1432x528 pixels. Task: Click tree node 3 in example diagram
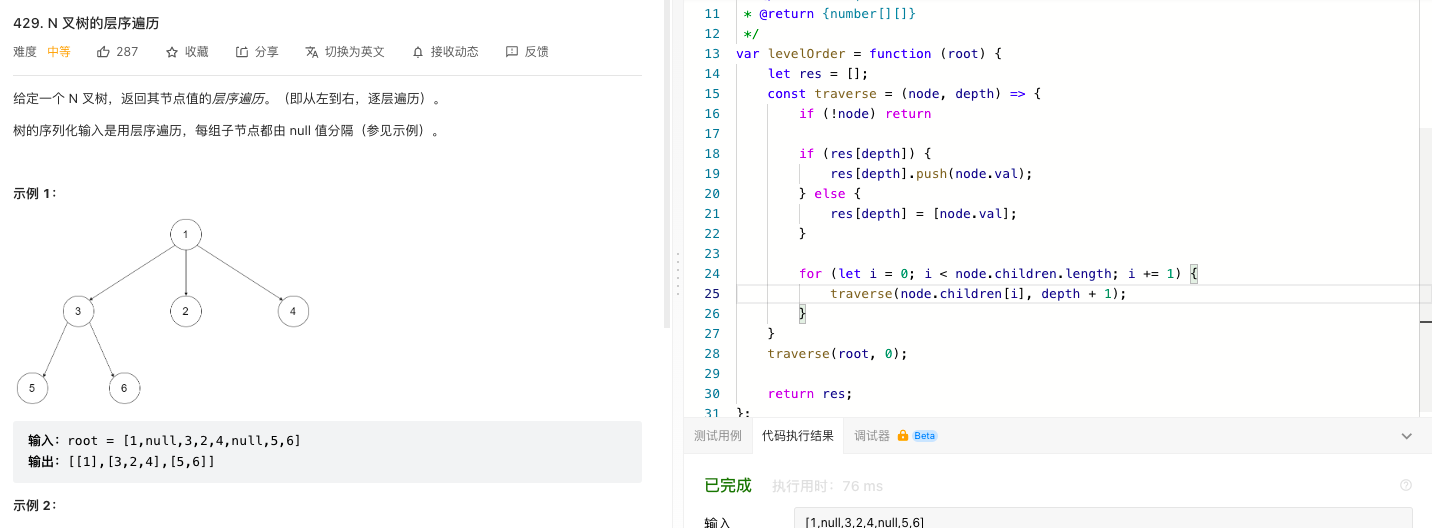coord(78,312)
